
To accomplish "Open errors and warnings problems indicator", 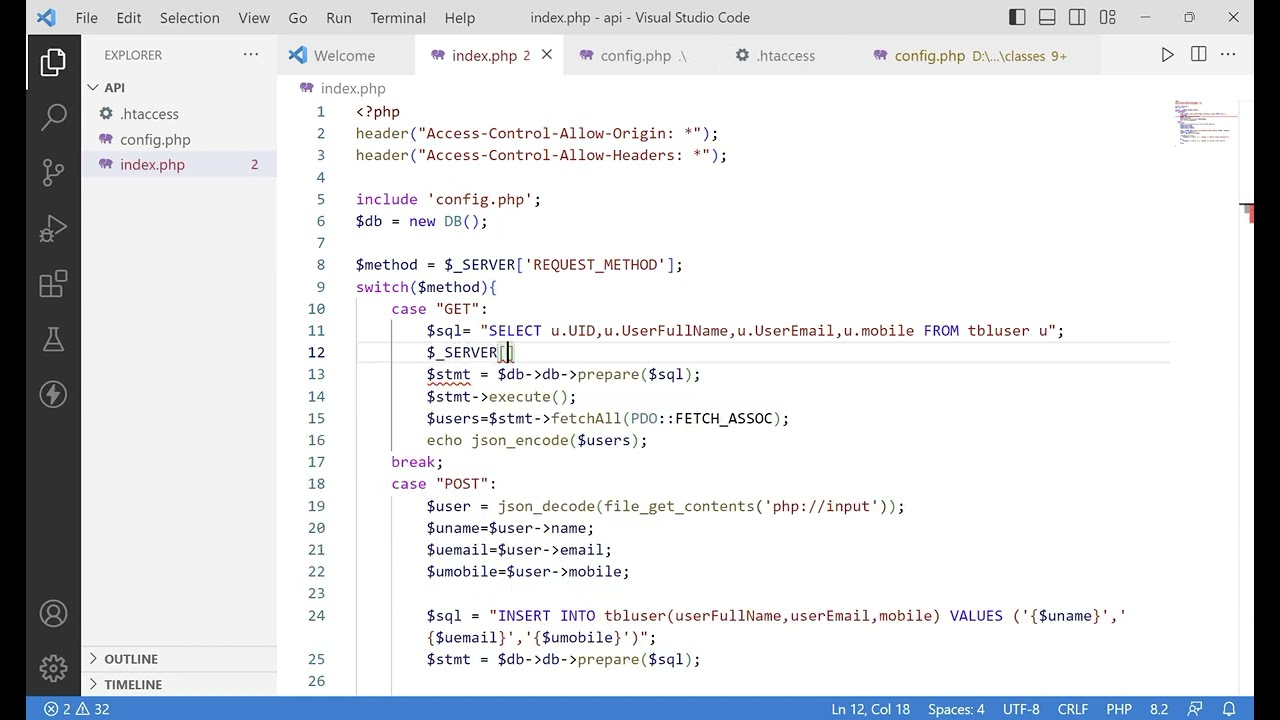I will (x=76, y=709).
